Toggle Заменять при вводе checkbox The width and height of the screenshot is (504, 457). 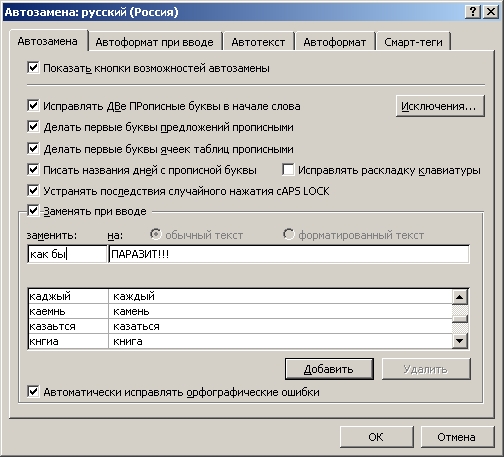point(33,210)
